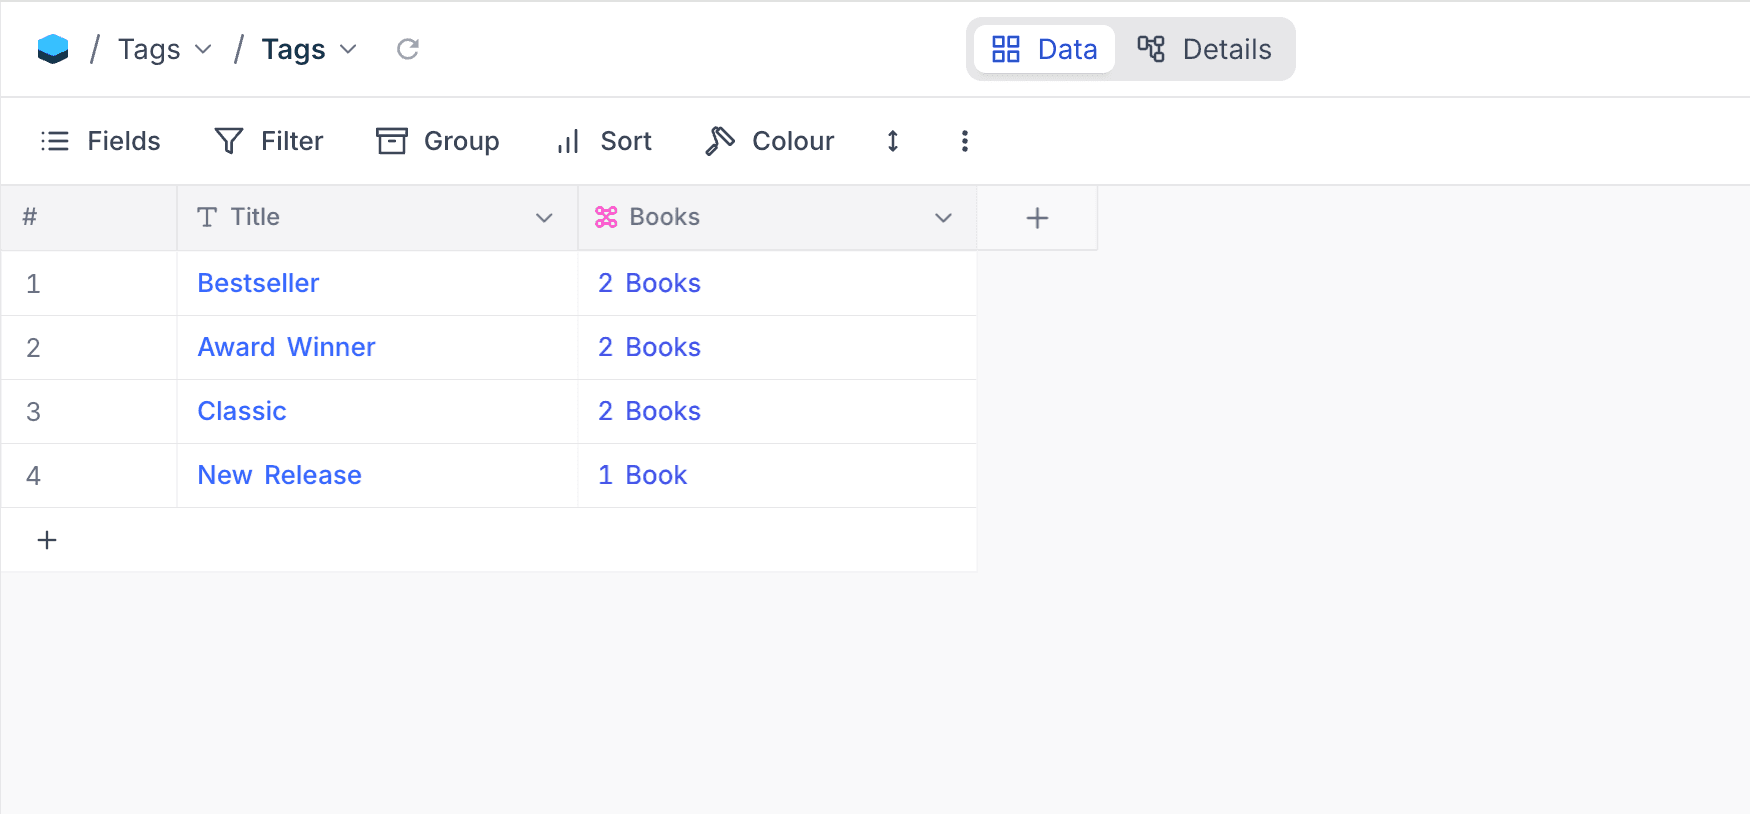Add a new field column

coord(1037,218)
